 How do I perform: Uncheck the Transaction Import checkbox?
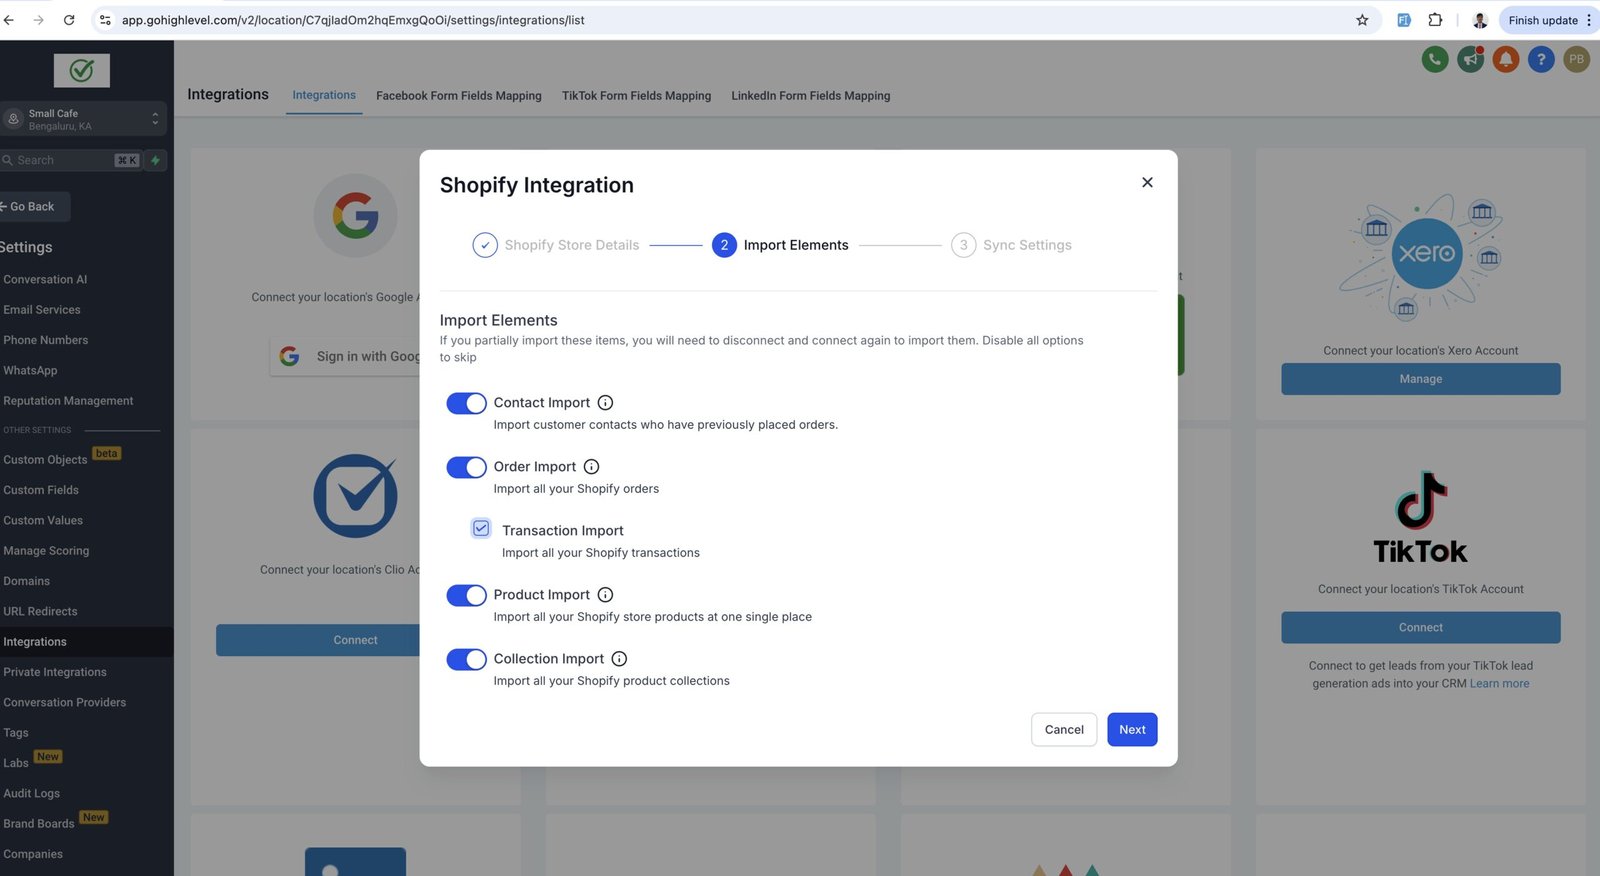coord(481,528)
